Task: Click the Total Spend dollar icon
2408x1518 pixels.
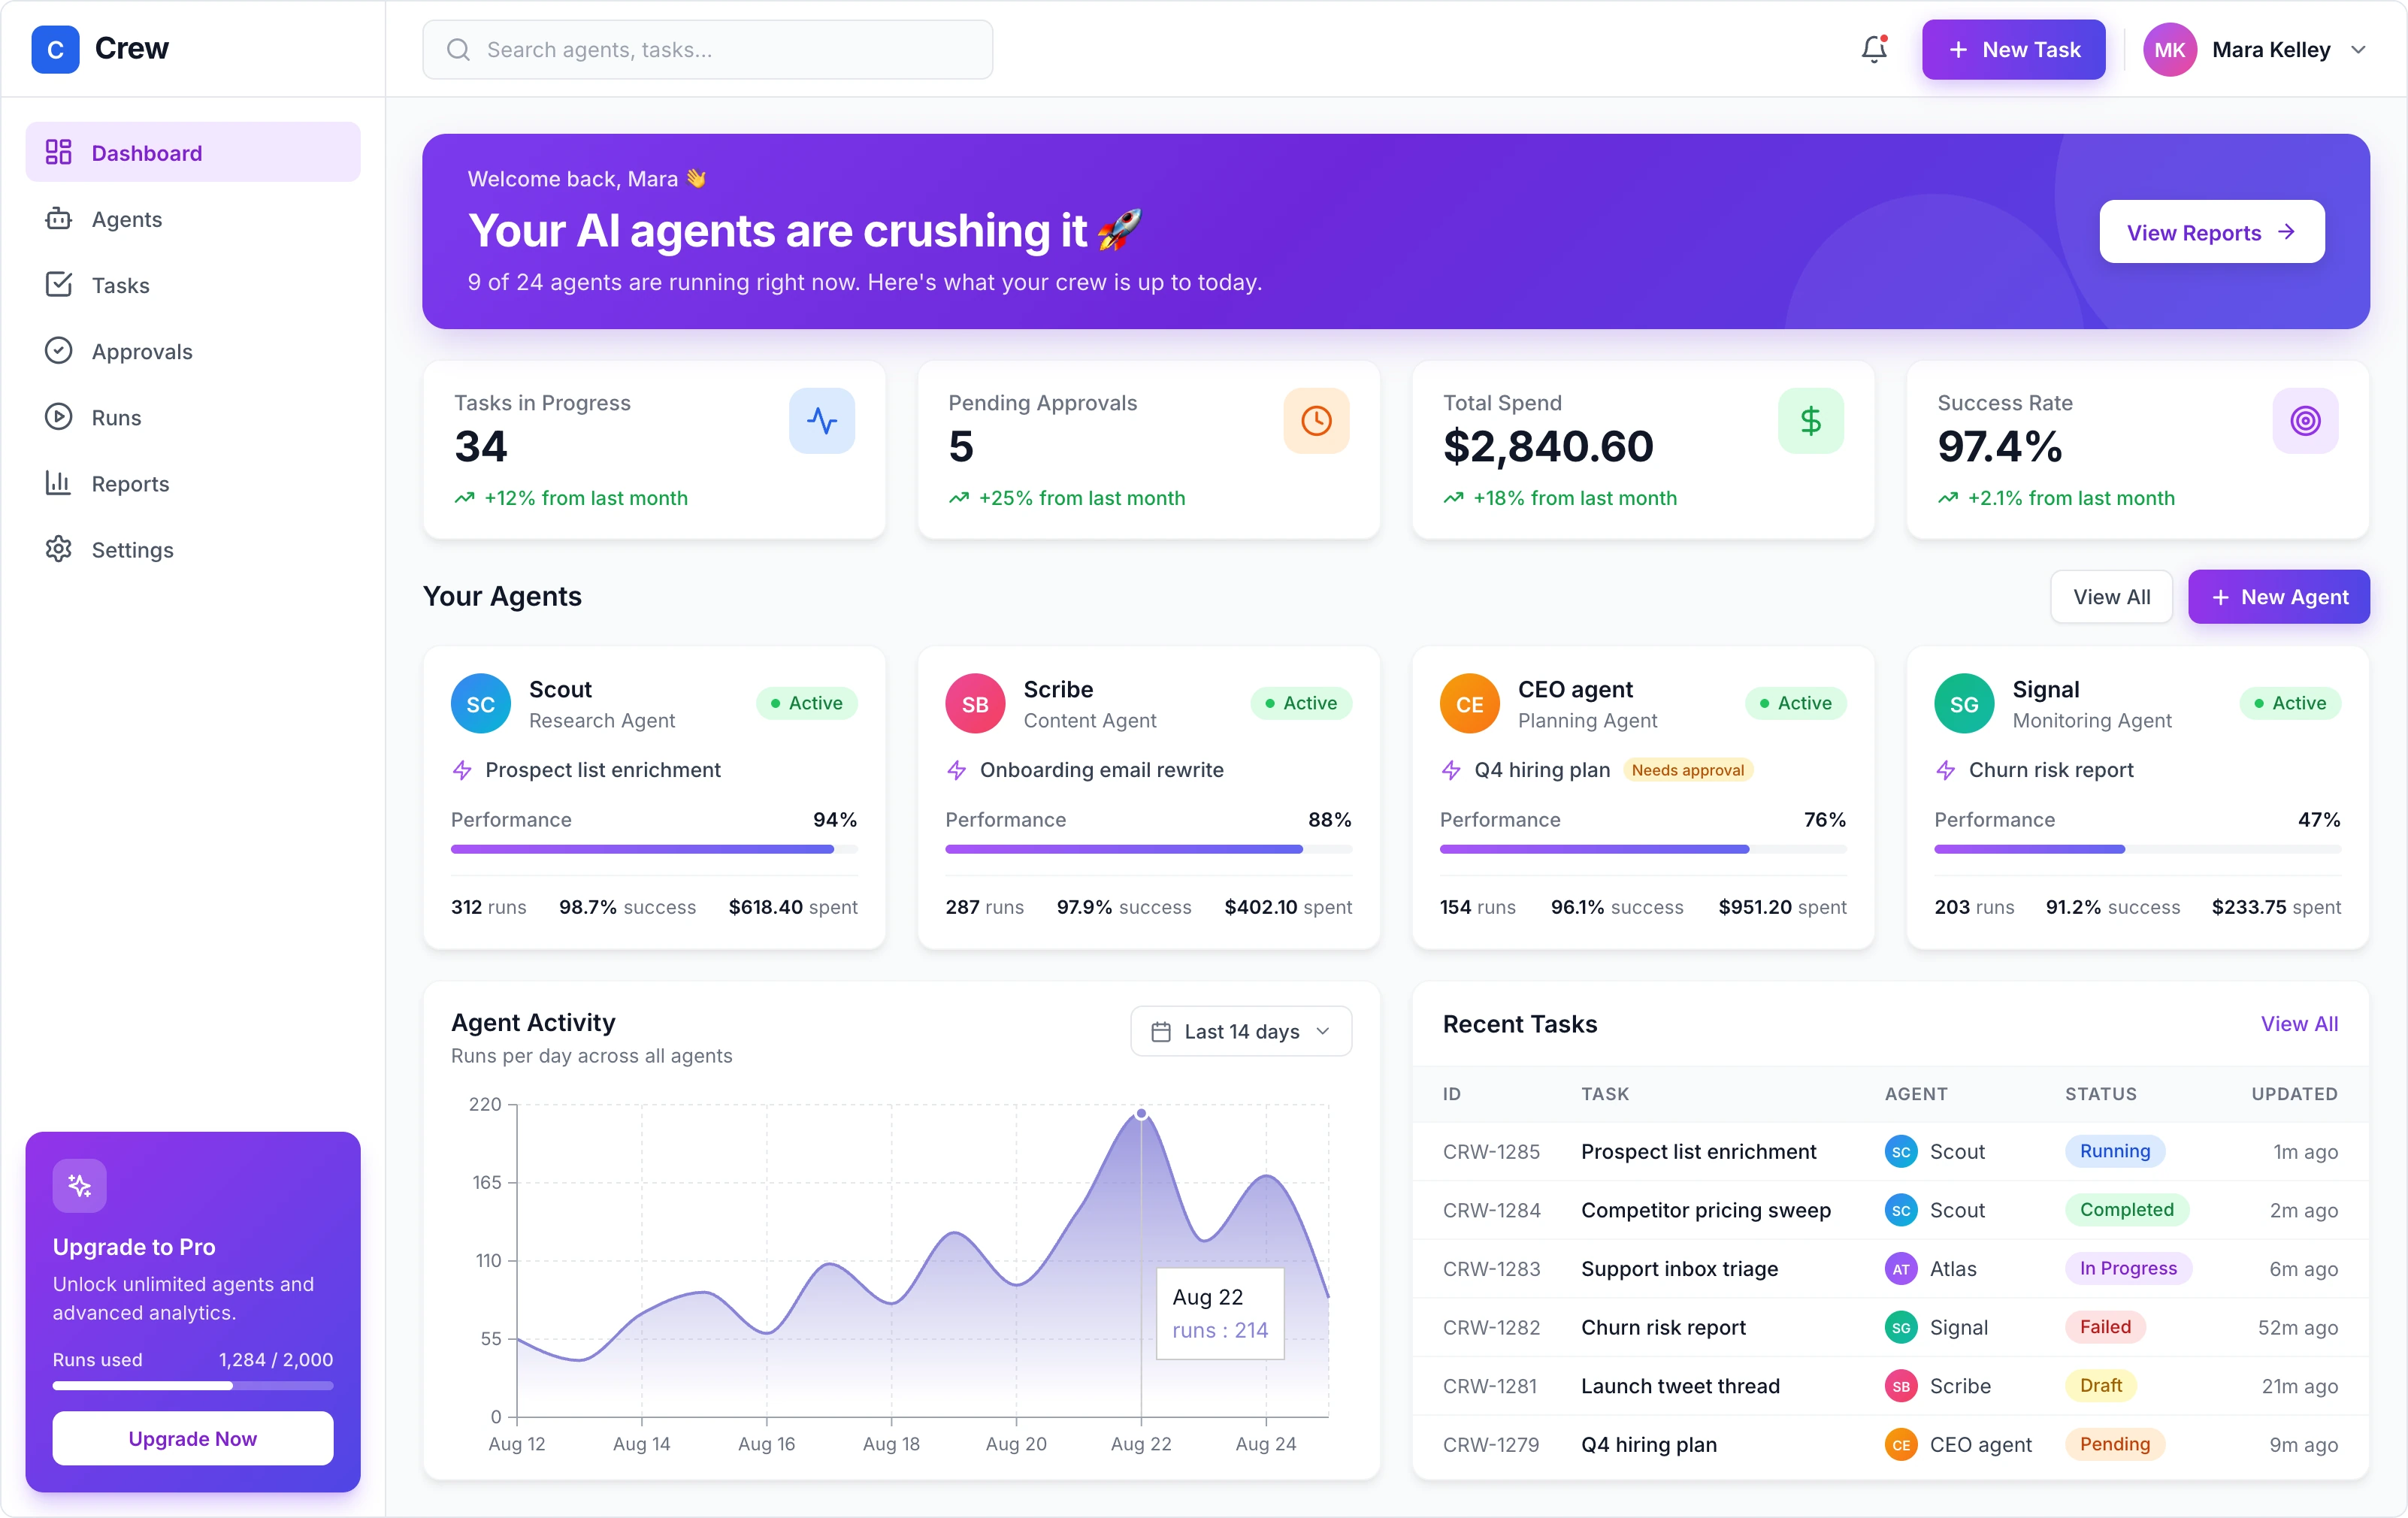Action: [1810, 421]
